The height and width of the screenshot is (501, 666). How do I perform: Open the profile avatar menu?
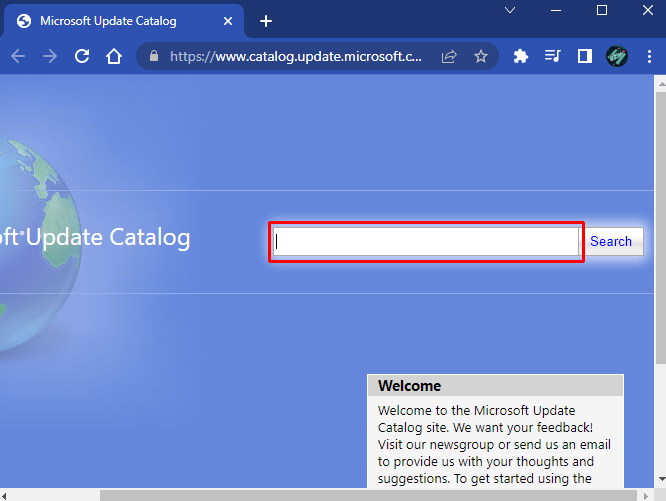(x=617, y=56)
